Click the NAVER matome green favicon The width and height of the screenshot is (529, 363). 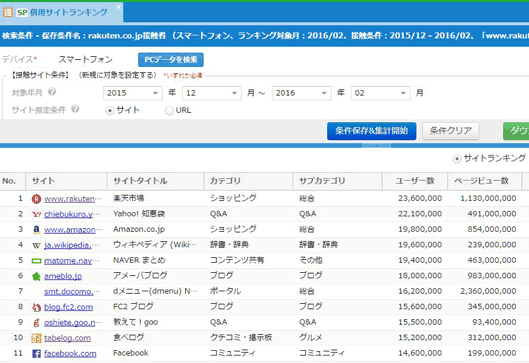point(36,261)
